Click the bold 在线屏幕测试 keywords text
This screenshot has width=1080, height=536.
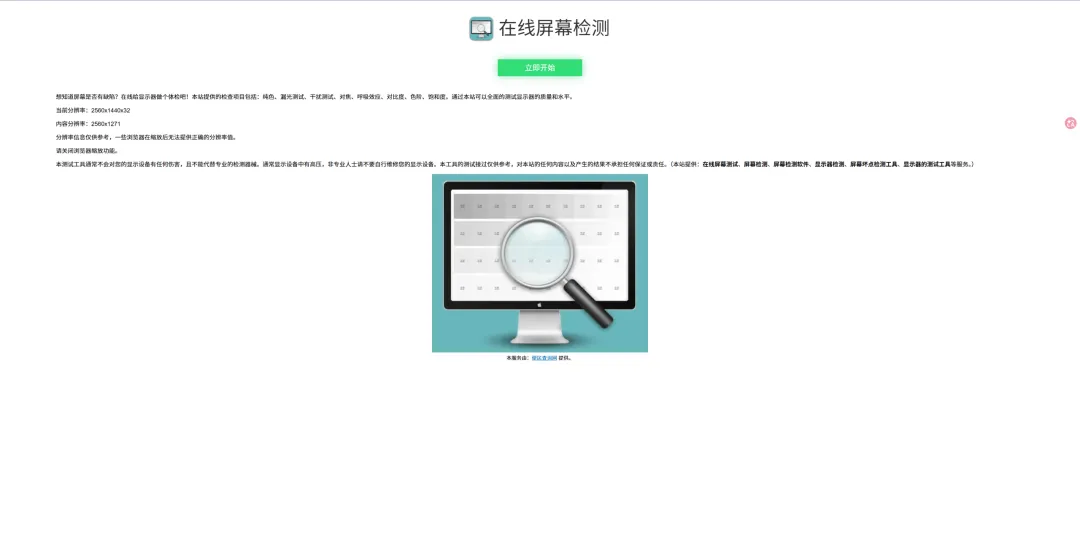click(x=826, y=164)
